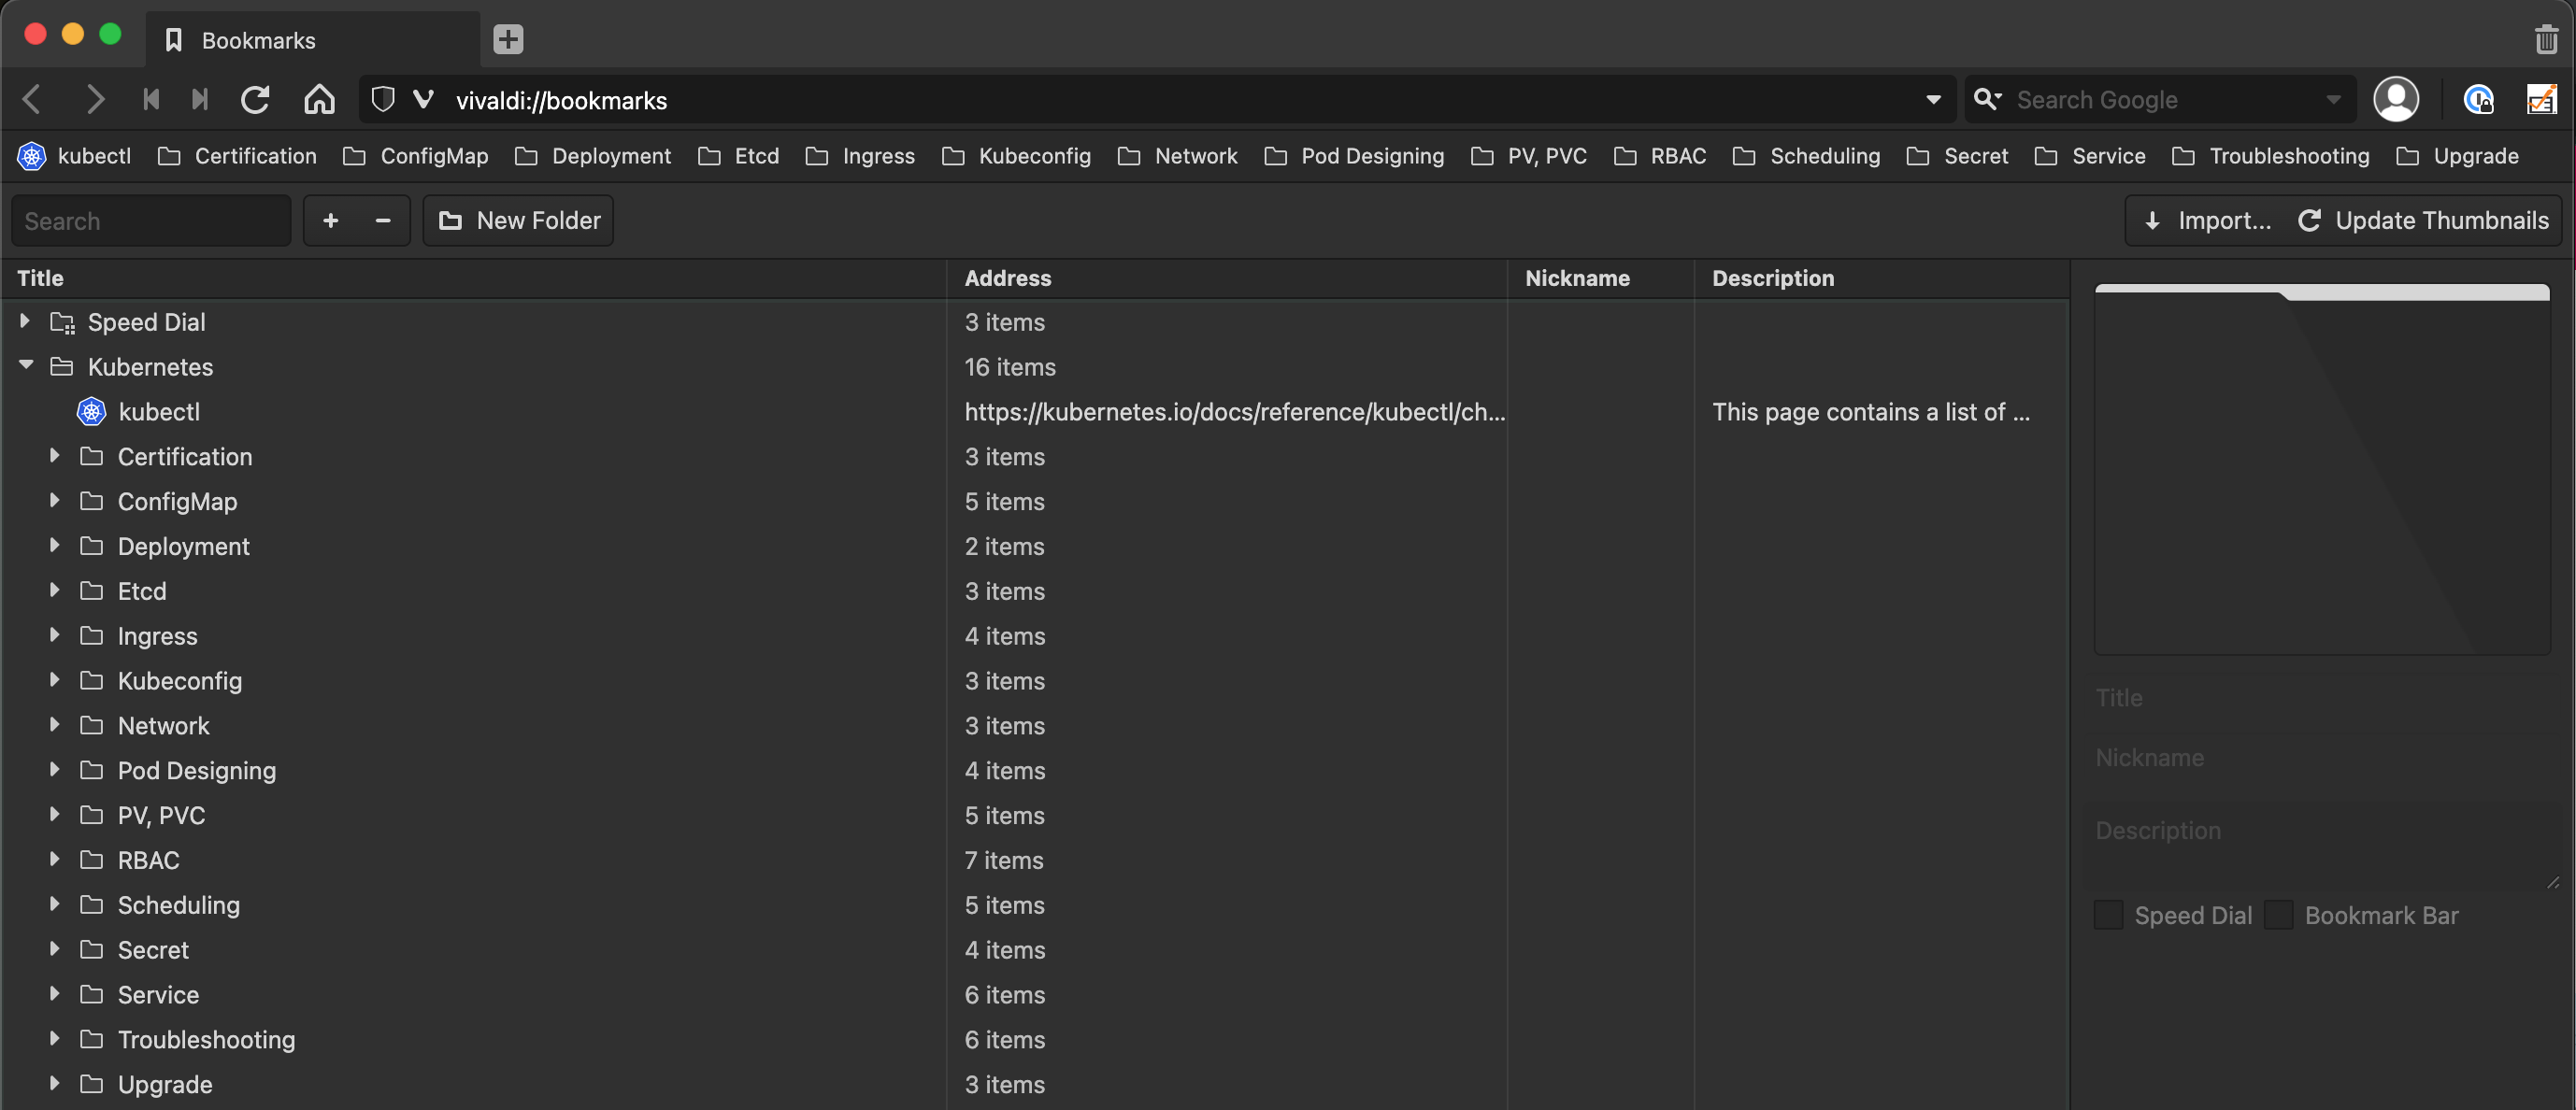Open a new tab with plus icon
This screenshot has width=2576, height=1110.
(508, 40)
